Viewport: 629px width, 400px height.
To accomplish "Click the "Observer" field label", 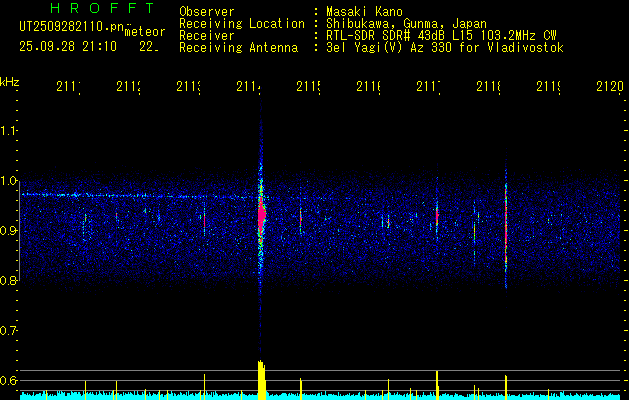I will click(x=207, y=11).
